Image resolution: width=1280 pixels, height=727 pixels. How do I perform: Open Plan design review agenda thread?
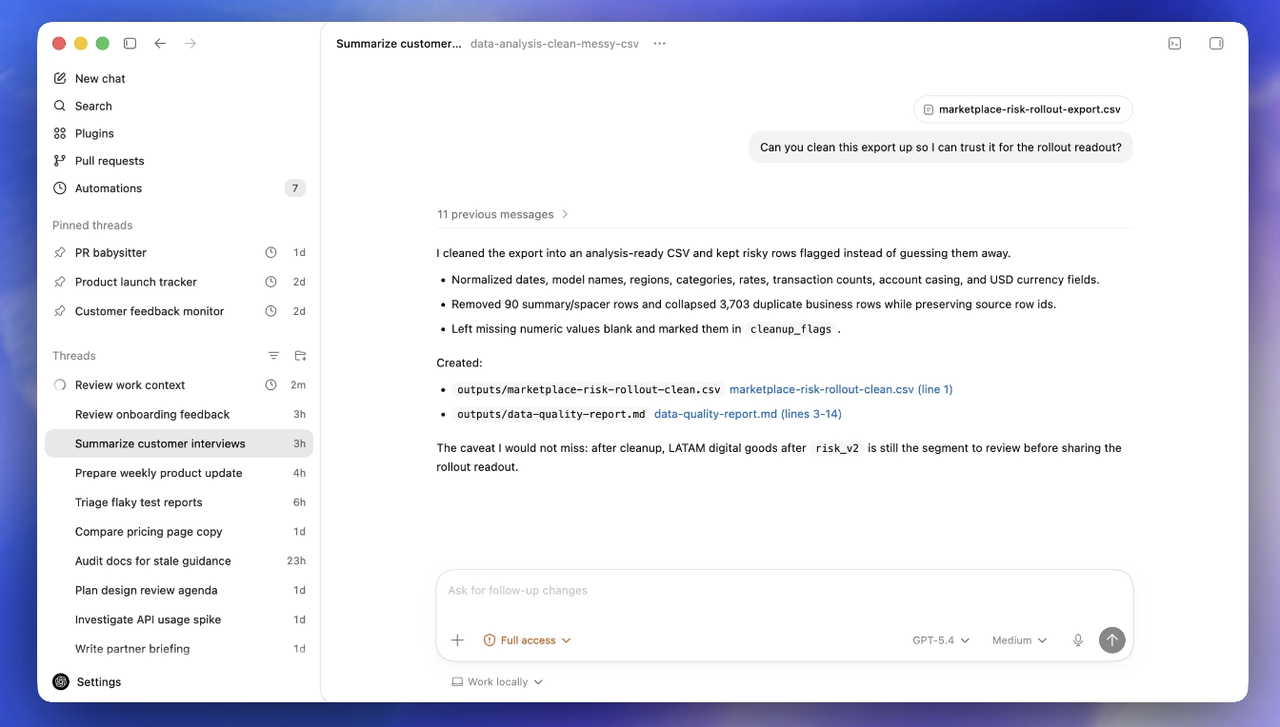179,590
